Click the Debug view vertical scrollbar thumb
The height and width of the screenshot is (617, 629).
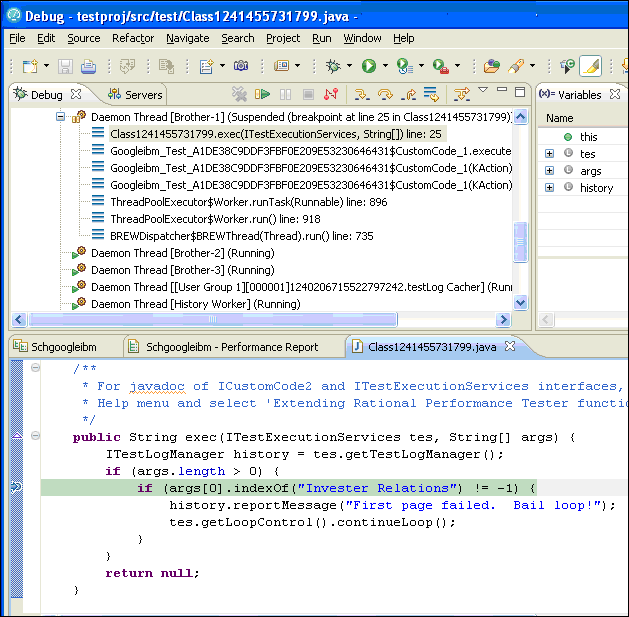[520, 241]
